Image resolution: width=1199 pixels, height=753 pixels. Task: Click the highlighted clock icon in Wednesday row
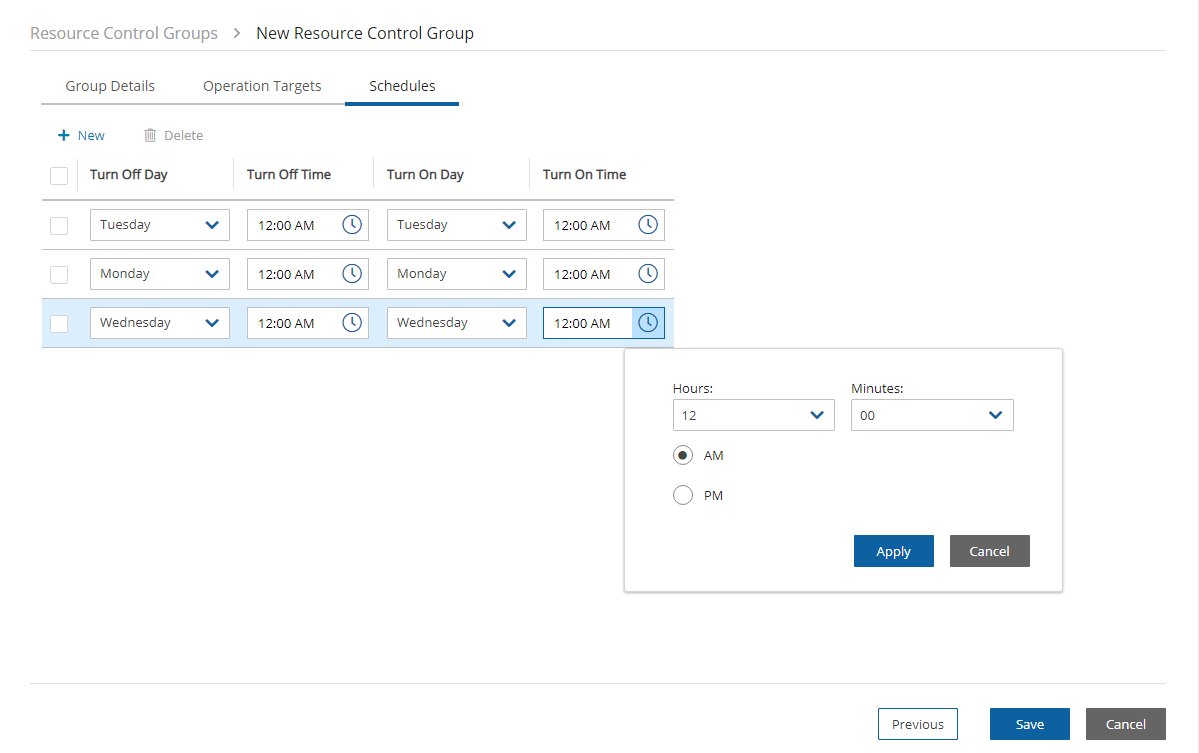click(x=648, y=323)
